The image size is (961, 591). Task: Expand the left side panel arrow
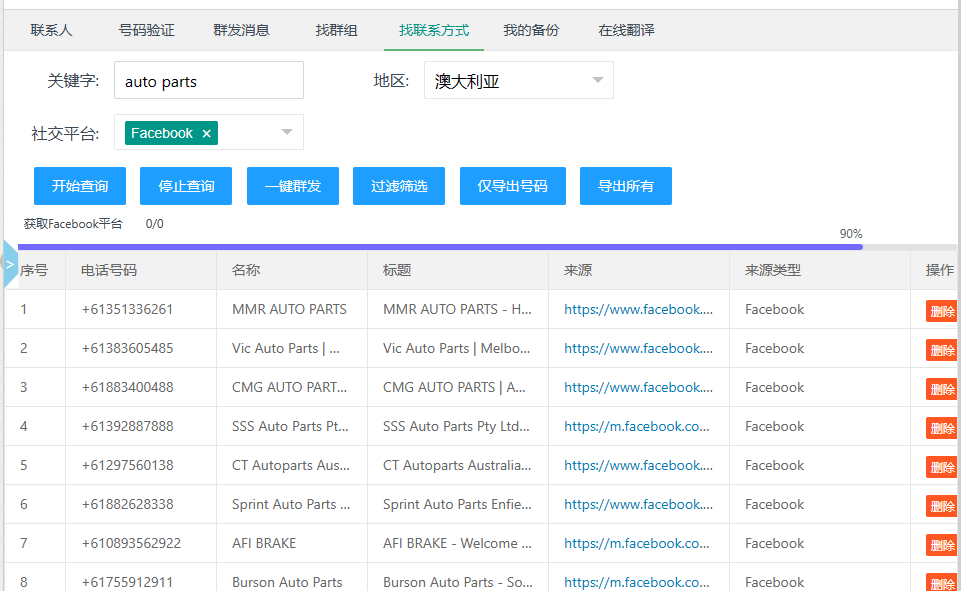pos(10,264)
